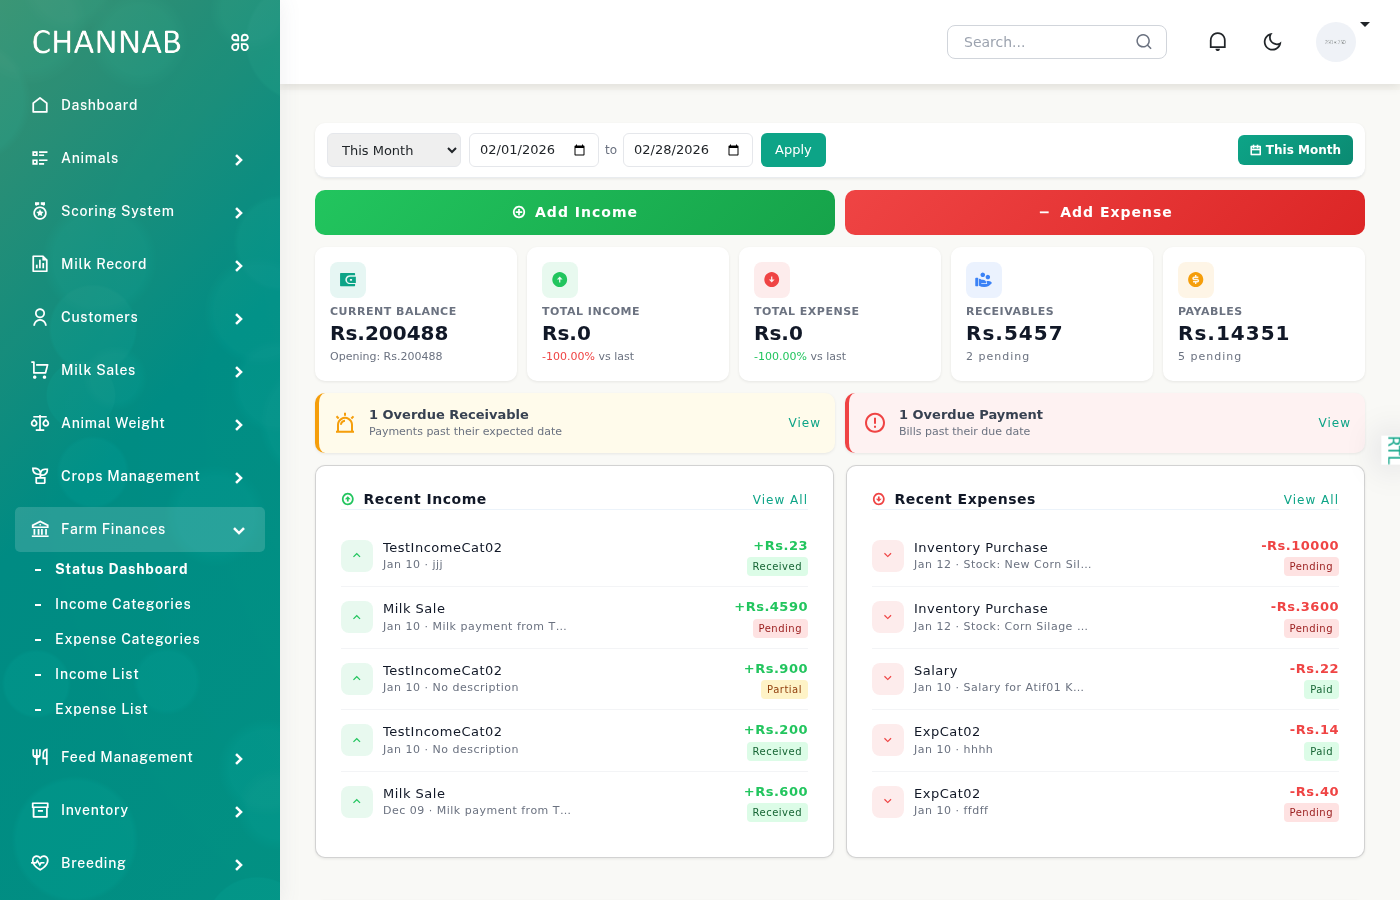The image size is (1400, 900).
Task: Click the Breeding heart icon in sidebar
Action: (x=39, y=863)
